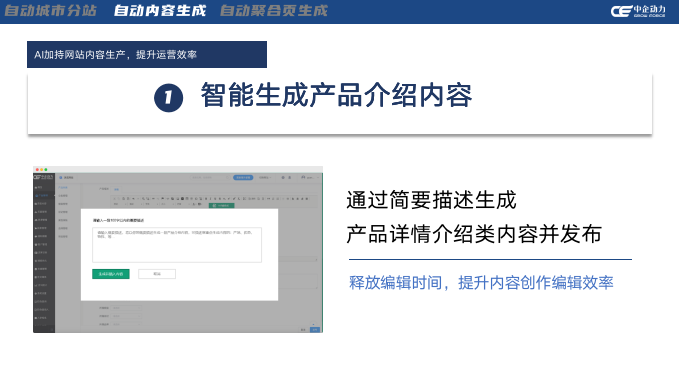This screenshot has height=373, width=679.
Task: Click the text AI加持网站内容生产，提升运营效率
Action: (116, 55)
